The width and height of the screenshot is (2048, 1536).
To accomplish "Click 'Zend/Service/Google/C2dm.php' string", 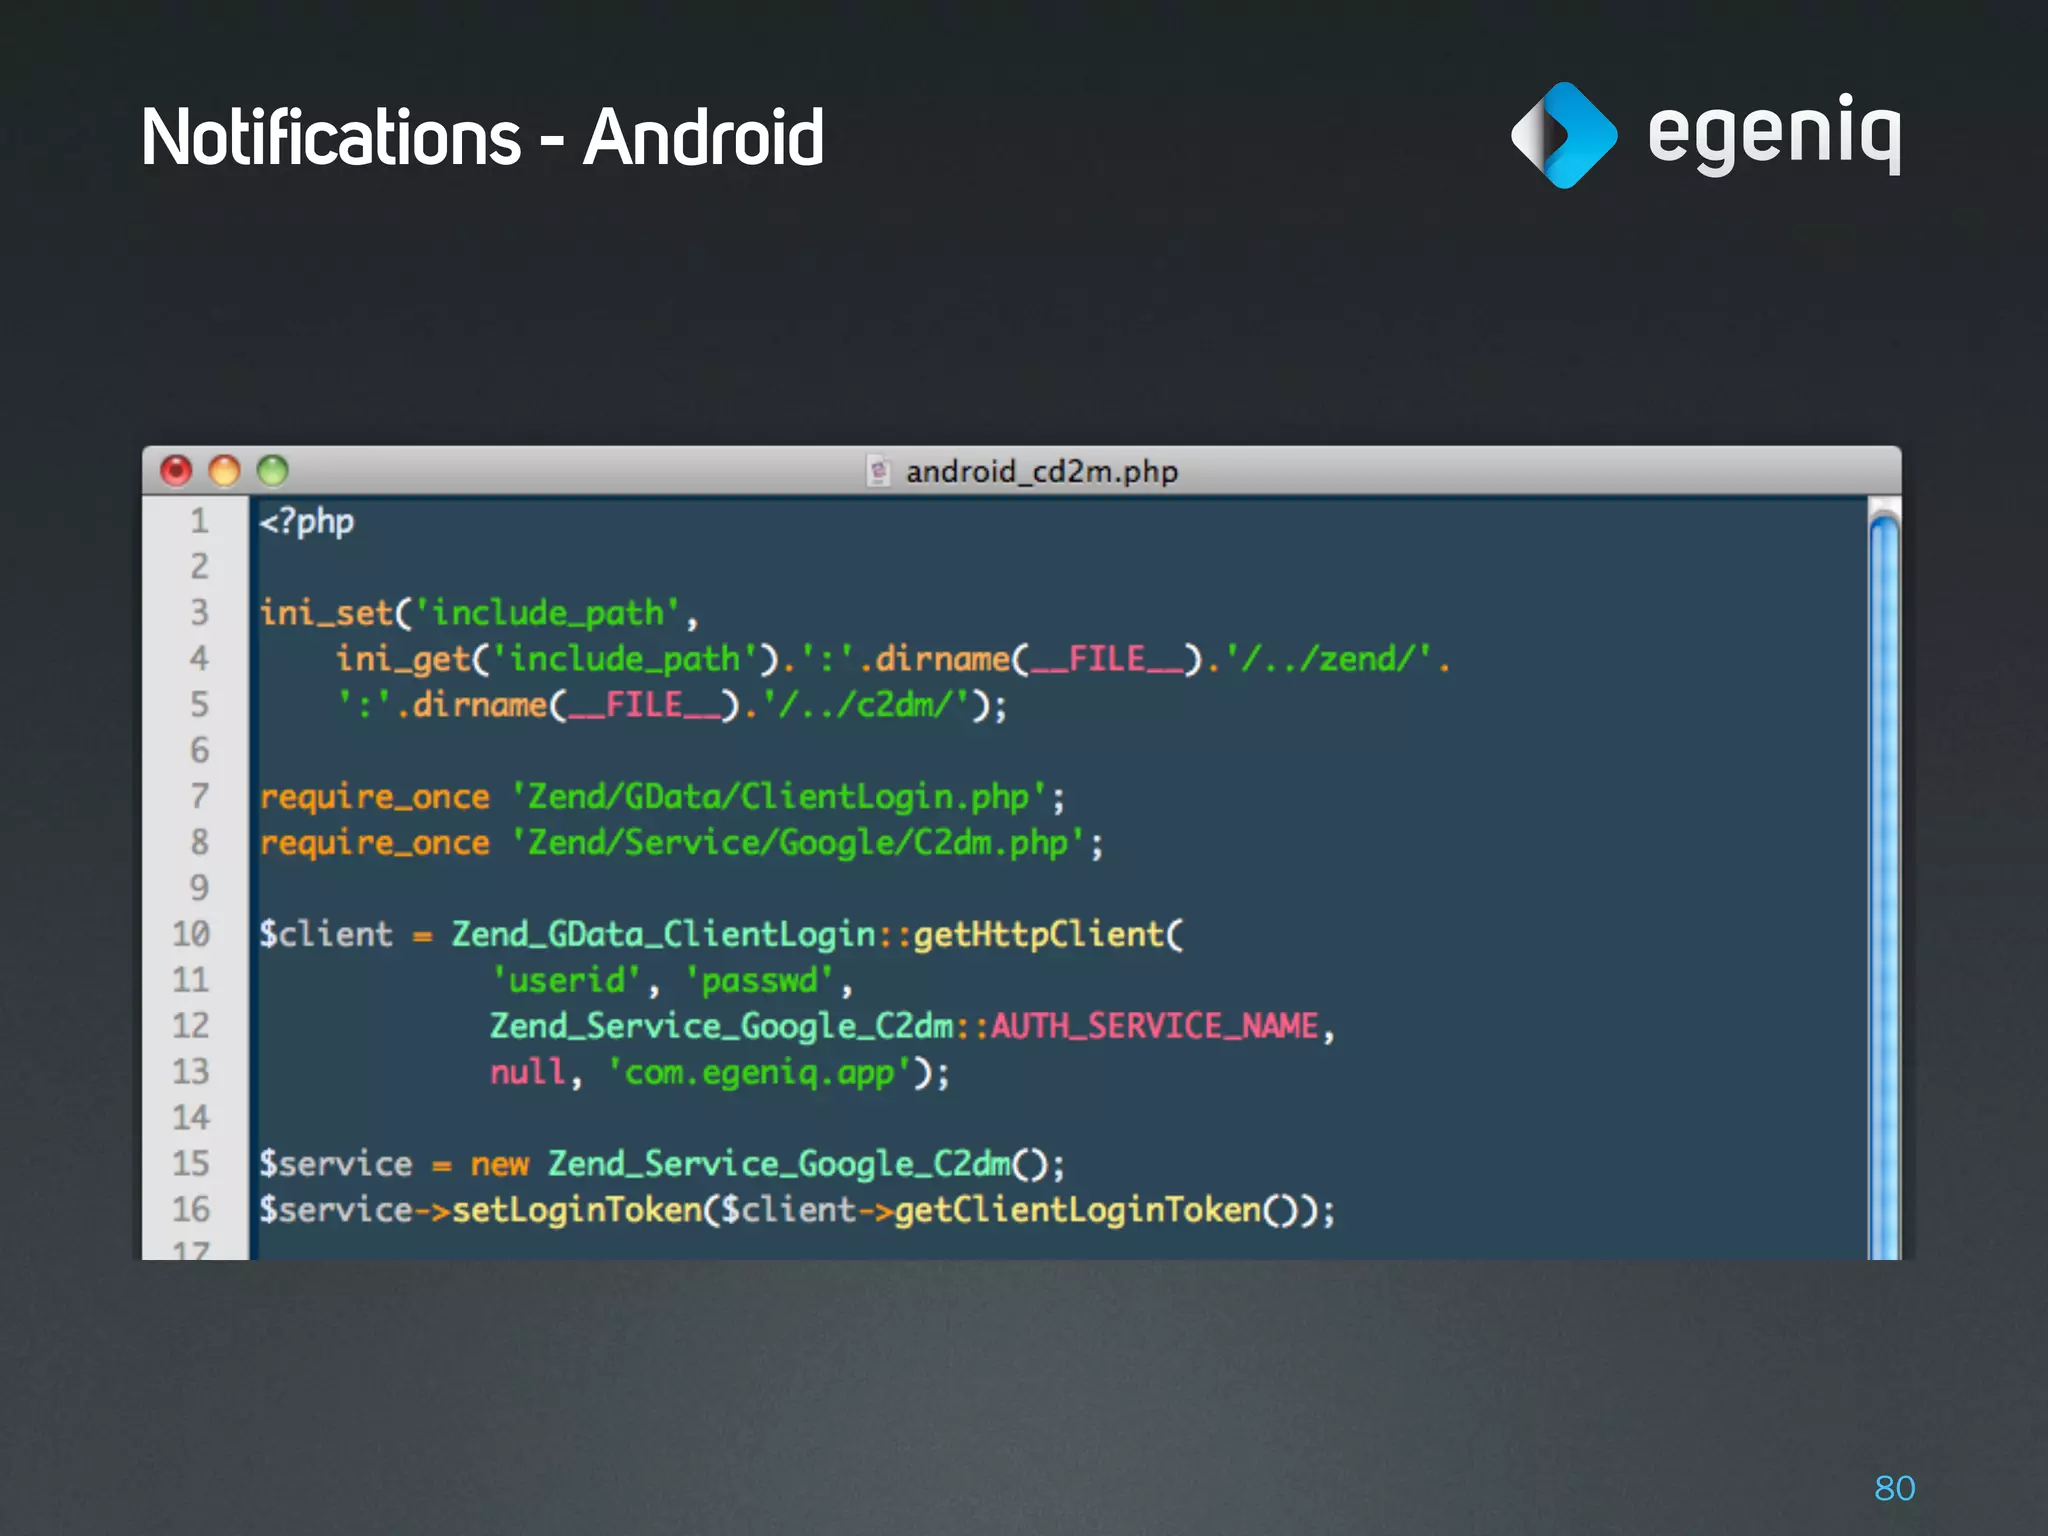I will (x=798, y=843).
